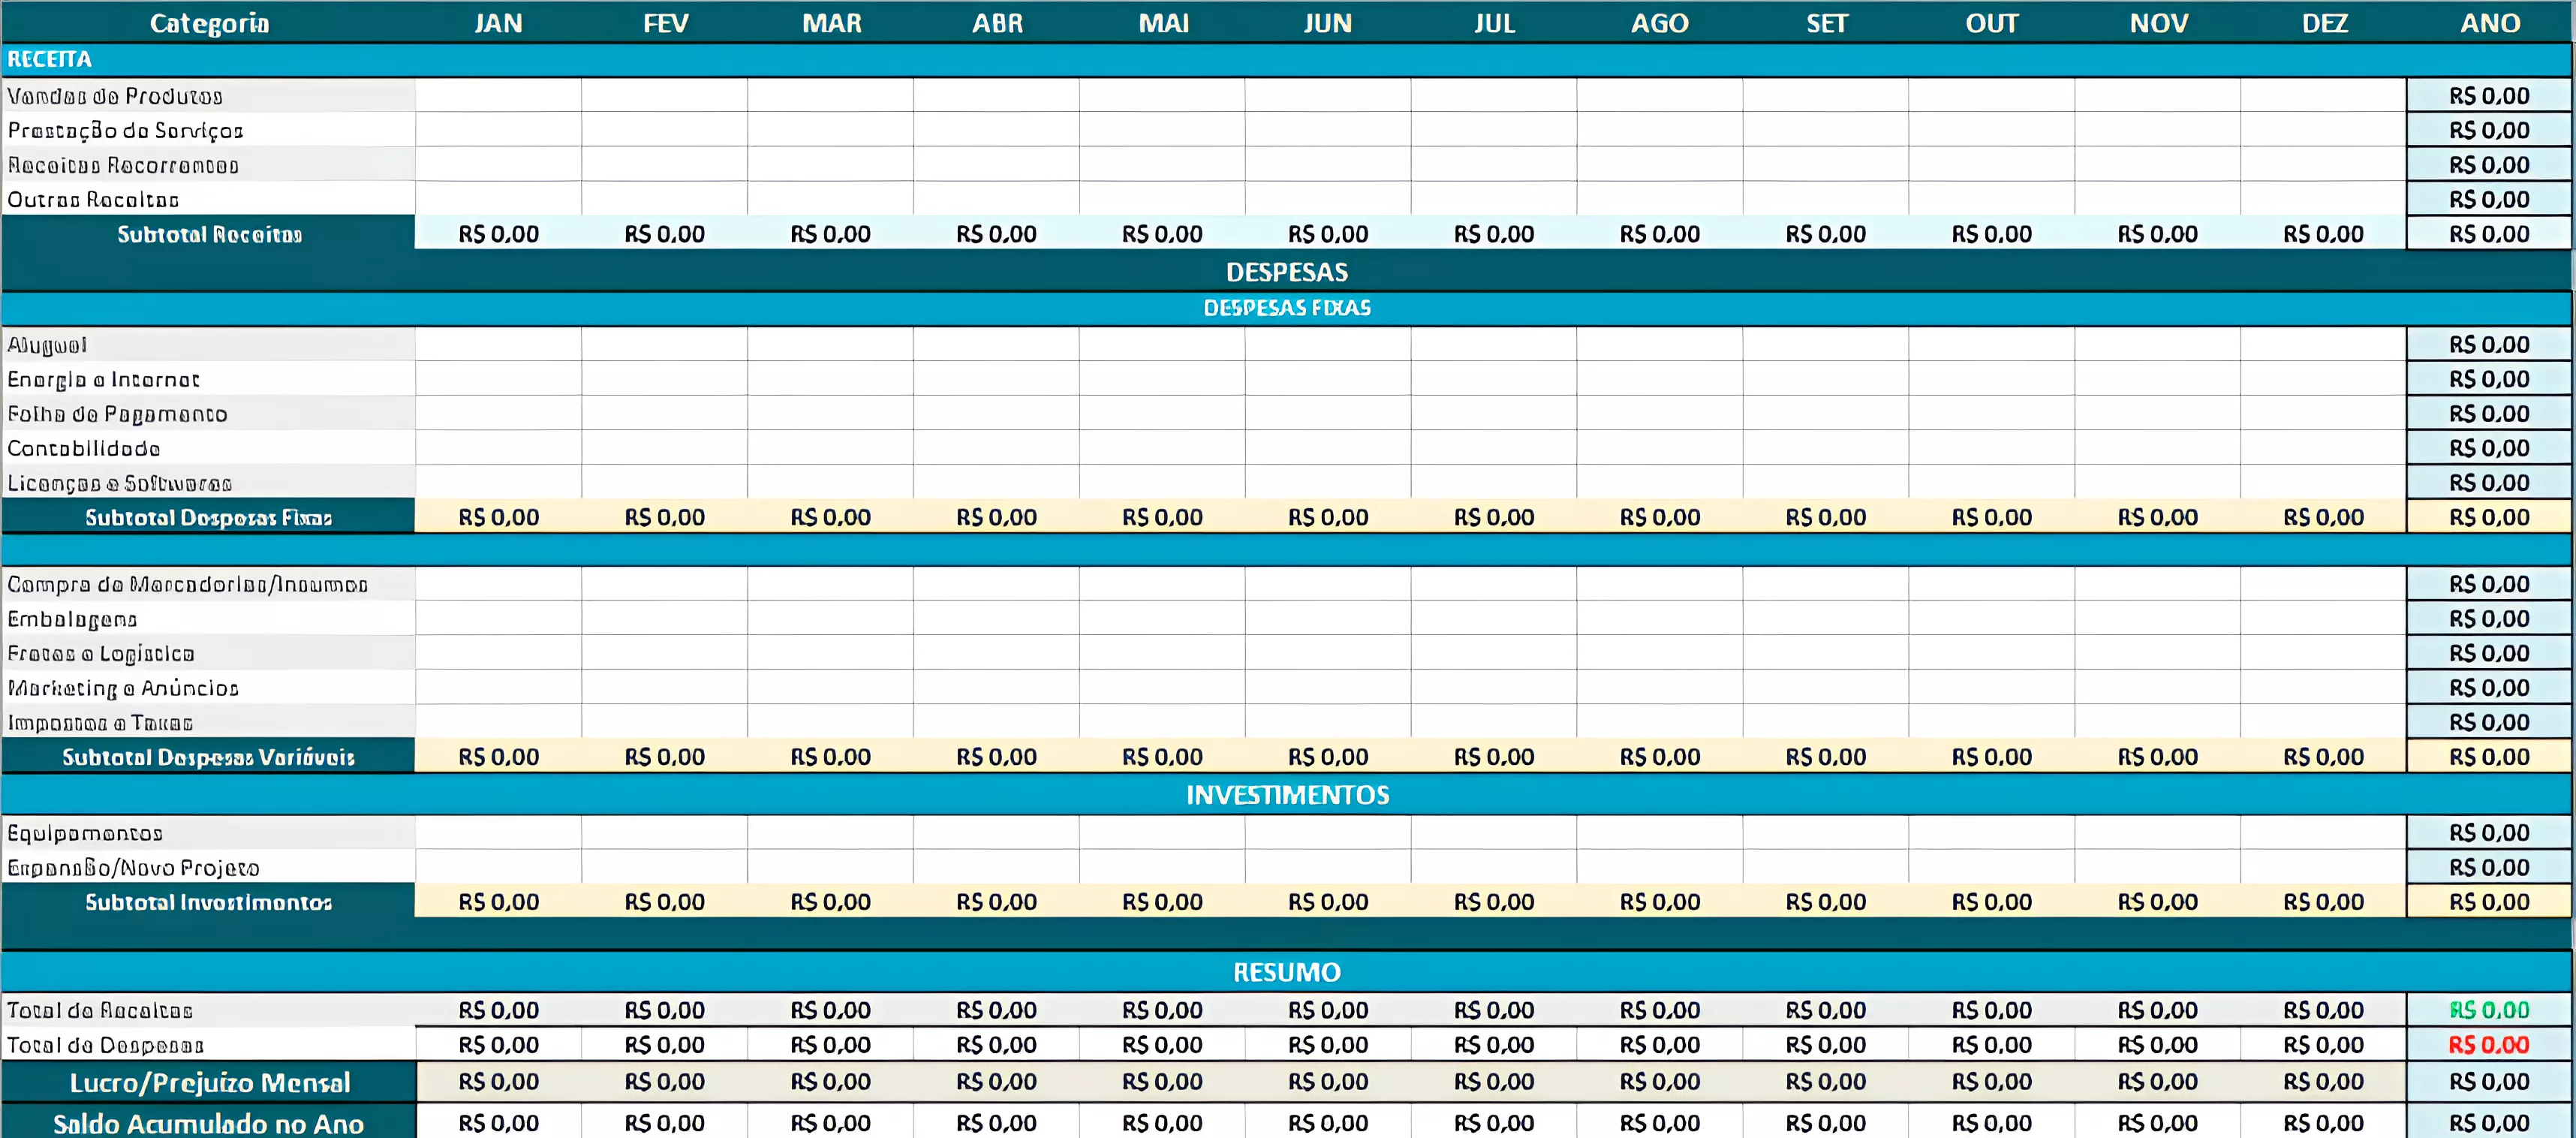Select Folha de Pagamento June cell
Screen dimensions: 2576x1138
coord(1327,413)
